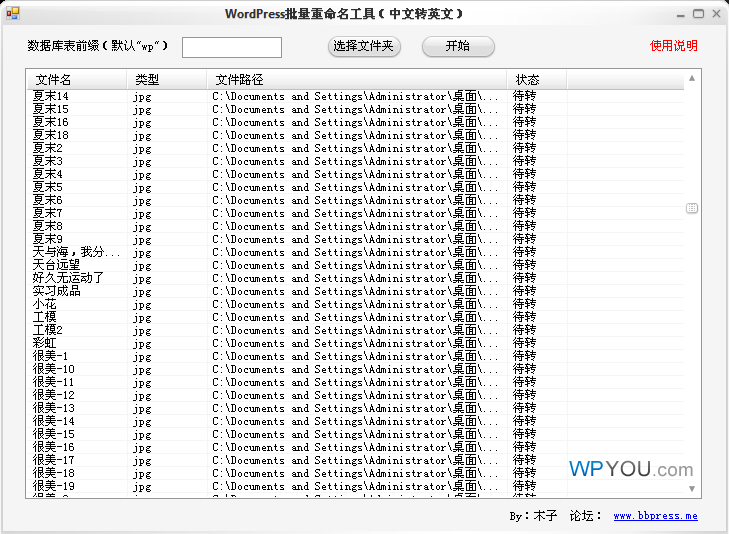Click the 选择文件夹 button

click(x=364, y=46)
